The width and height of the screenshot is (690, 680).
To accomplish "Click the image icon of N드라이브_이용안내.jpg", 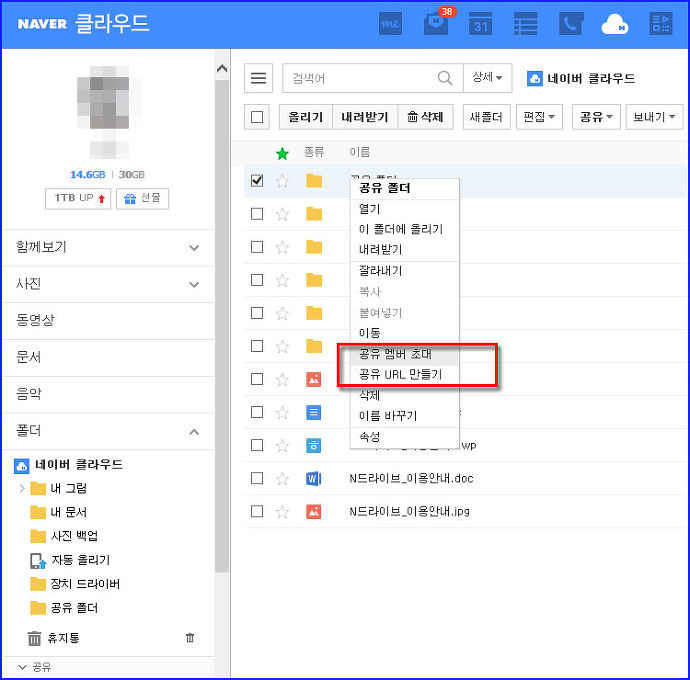I will [x=313, y=511].
